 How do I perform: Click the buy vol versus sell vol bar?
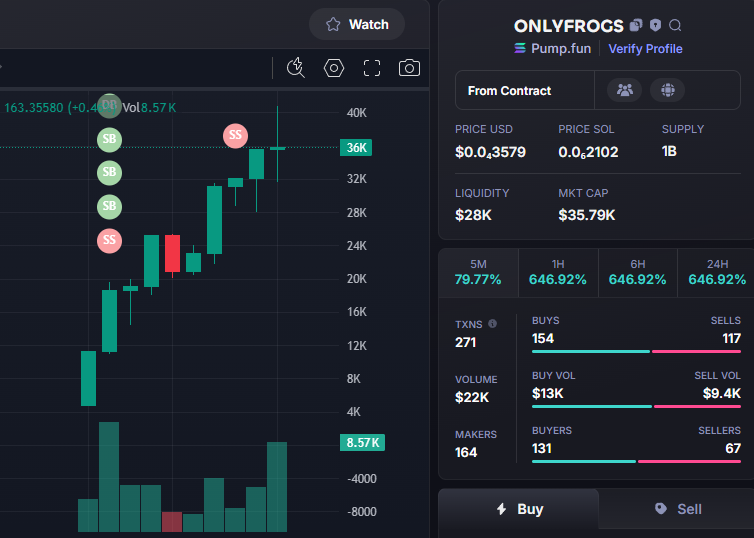click(x=636, y=407)
